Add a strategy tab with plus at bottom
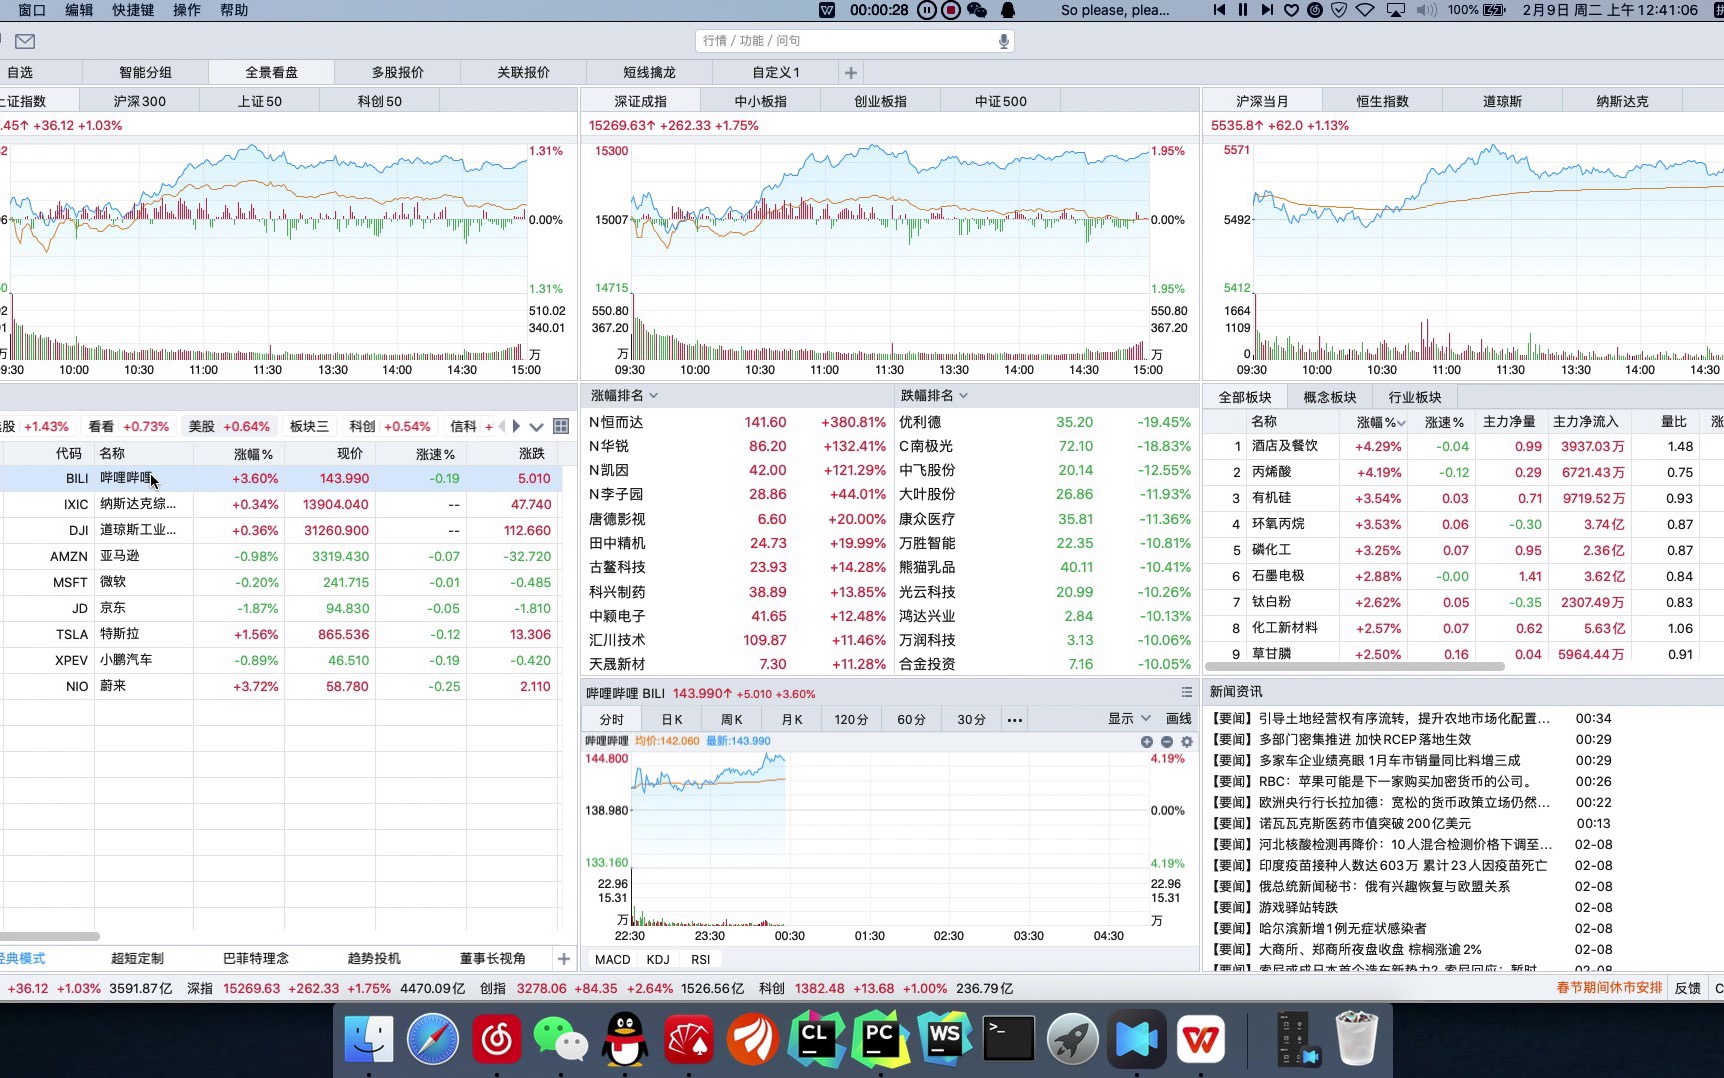 coord(563,958)
